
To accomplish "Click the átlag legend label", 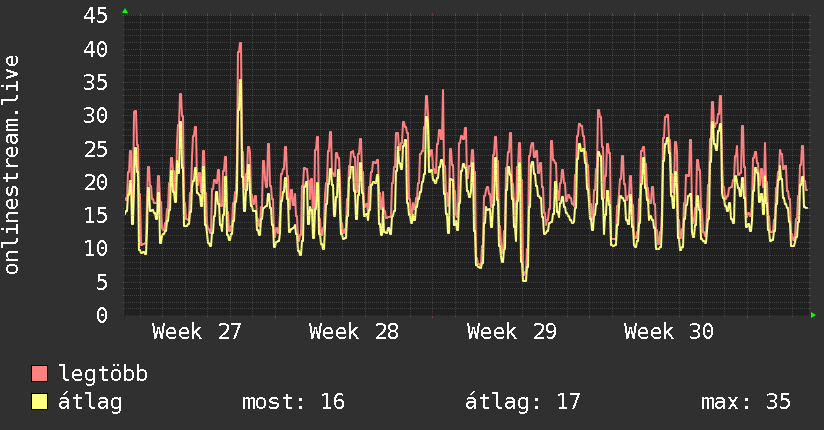I will pos(90,402).
